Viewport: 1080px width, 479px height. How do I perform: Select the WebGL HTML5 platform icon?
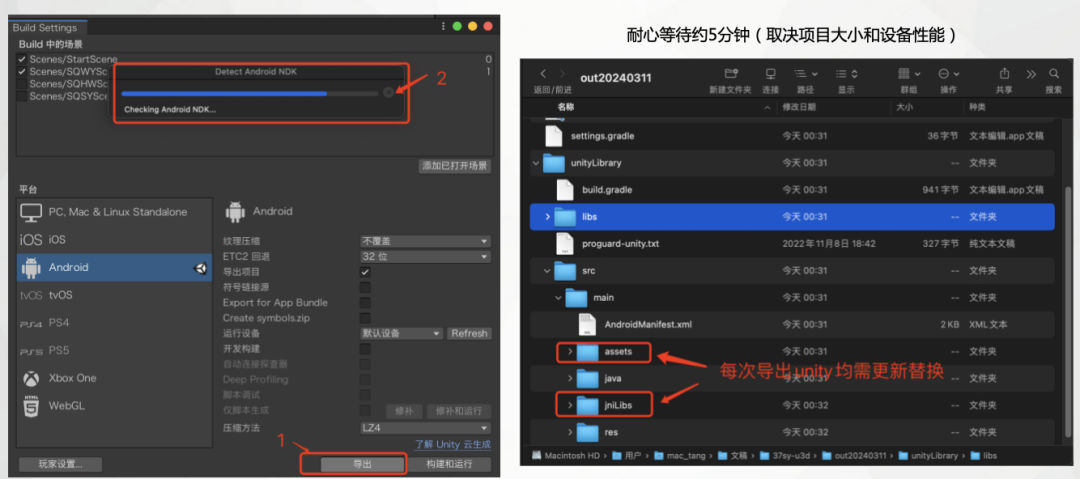tap(31, 406)
